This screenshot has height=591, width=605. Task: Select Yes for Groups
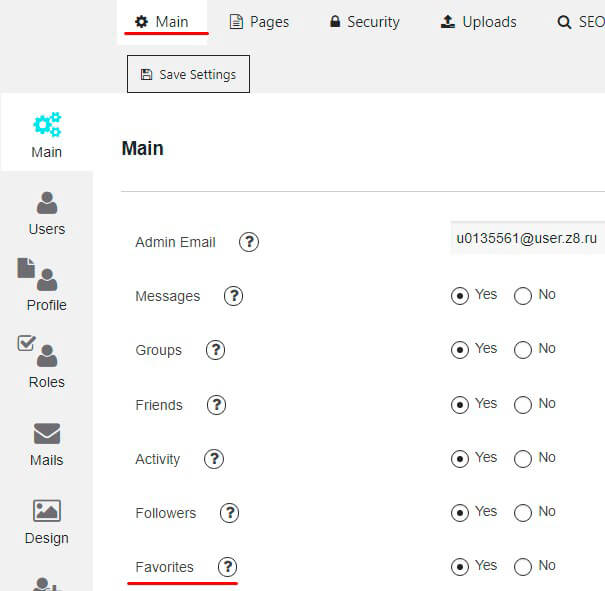[x=460, y=350]
